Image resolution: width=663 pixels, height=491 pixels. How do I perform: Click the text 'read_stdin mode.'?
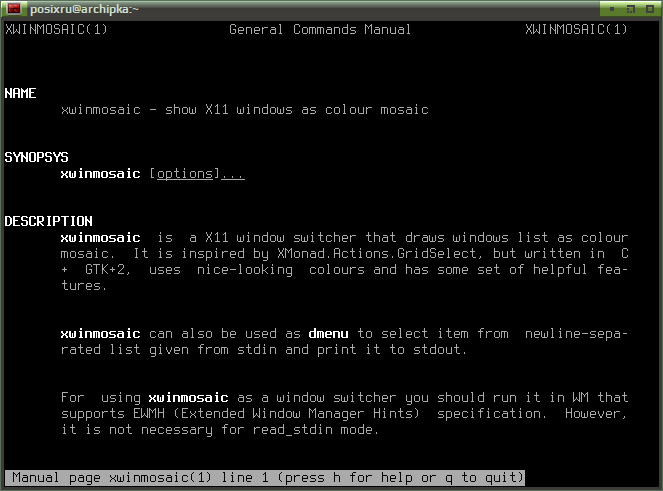pos(315,429)
